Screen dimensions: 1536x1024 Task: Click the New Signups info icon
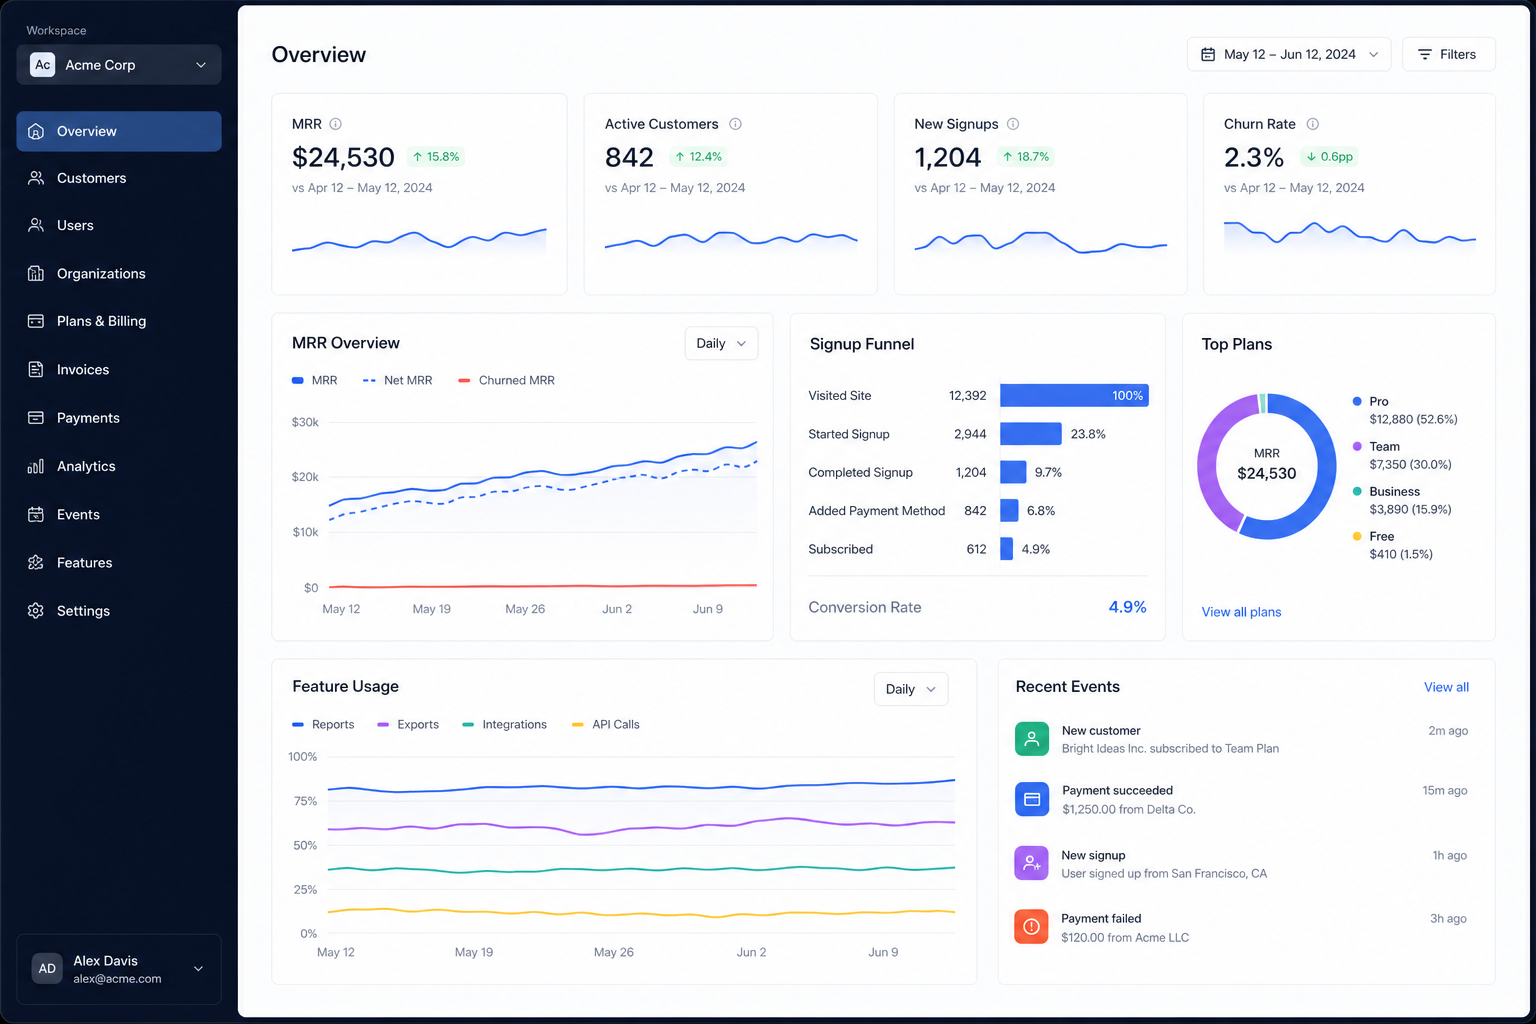click(1013, 124)
